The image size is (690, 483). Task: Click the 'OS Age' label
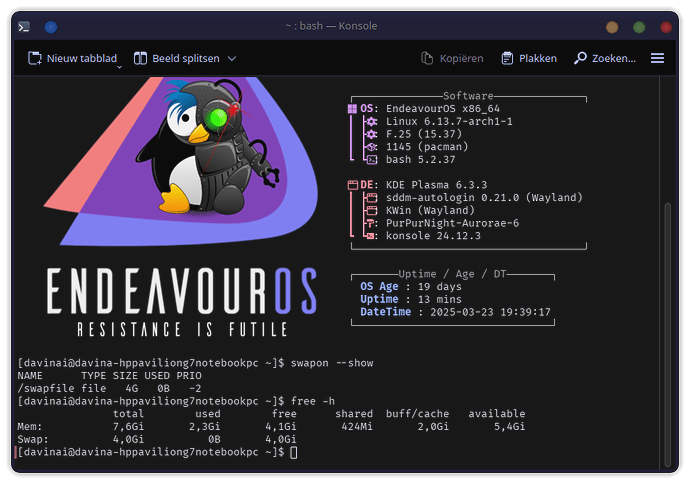[379, 286]
